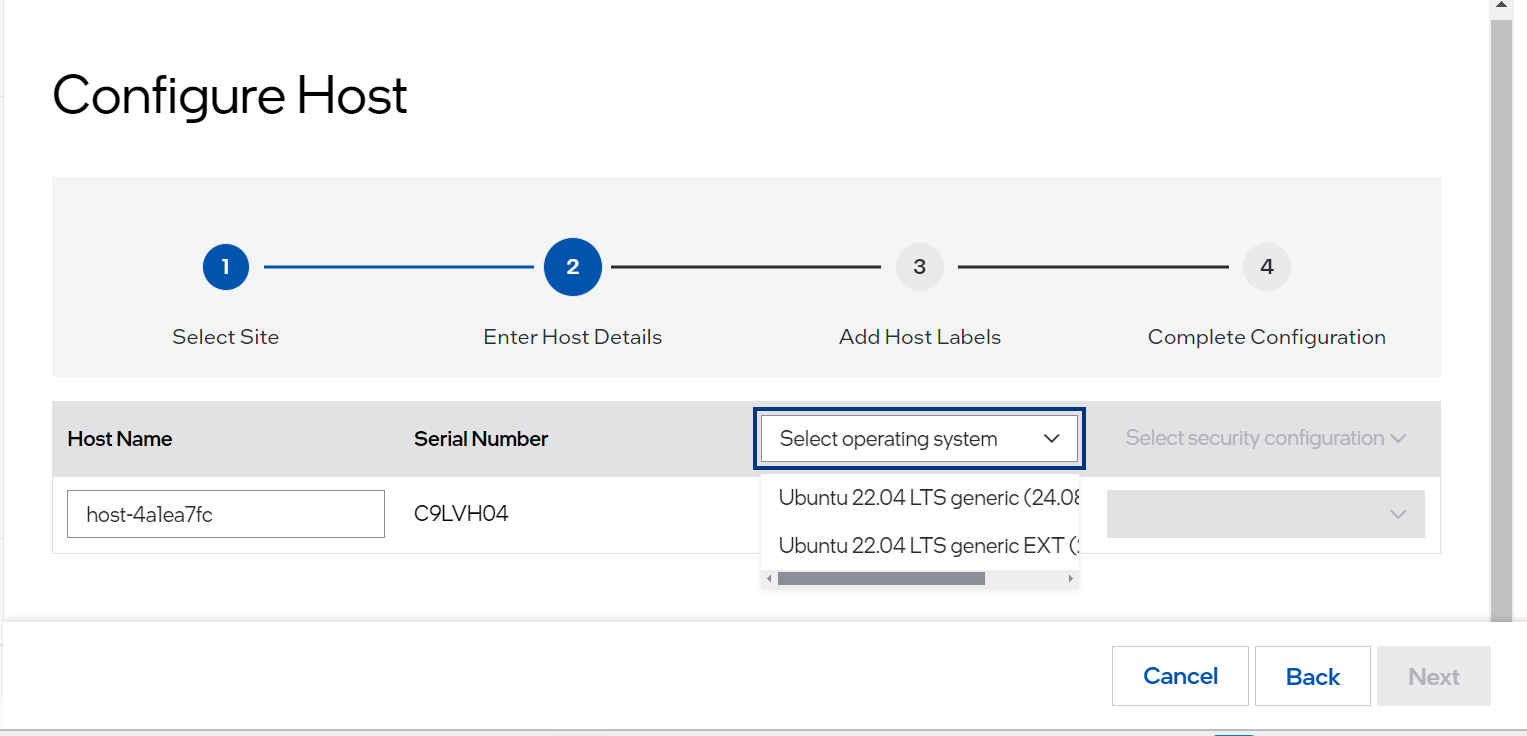
Task: Click the Select Site step label
Action: 225,337
